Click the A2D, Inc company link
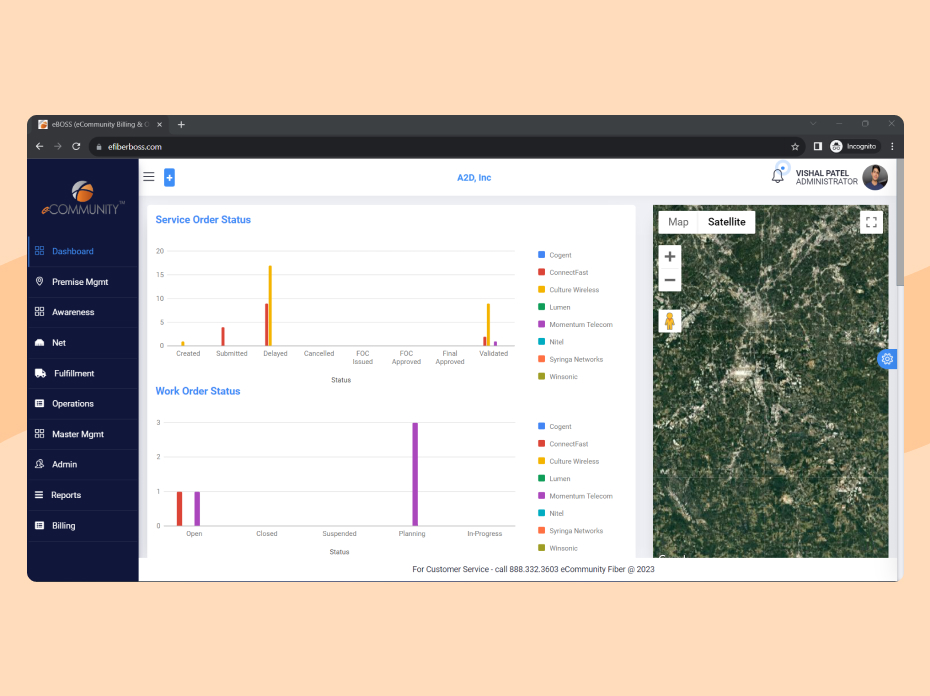 pyautogui.click(x=474, y=177)
